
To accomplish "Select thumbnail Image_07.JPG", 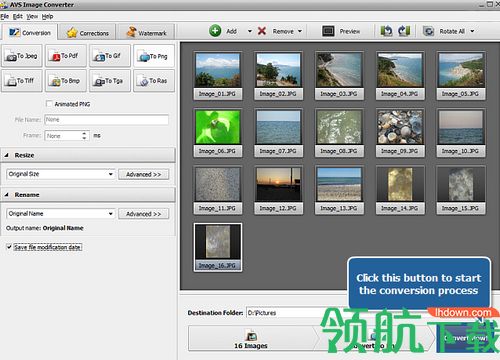I will pyautogui.click(x=278, y=133).
